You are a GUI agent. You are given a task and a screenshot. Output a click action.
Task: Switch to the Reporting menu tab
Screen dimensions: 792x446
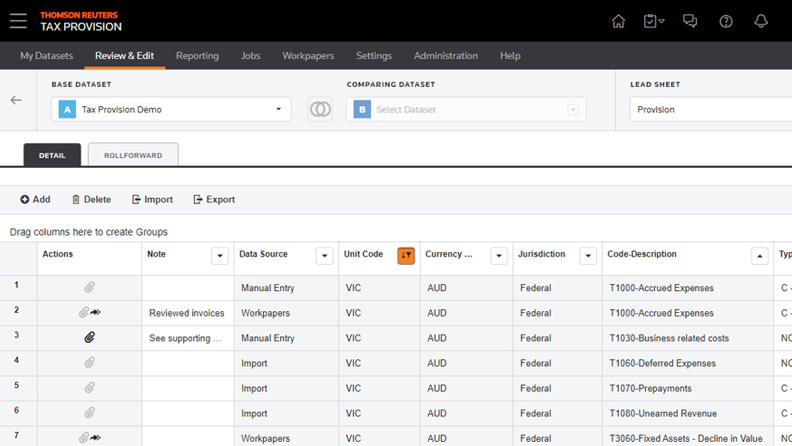[197, 56]
